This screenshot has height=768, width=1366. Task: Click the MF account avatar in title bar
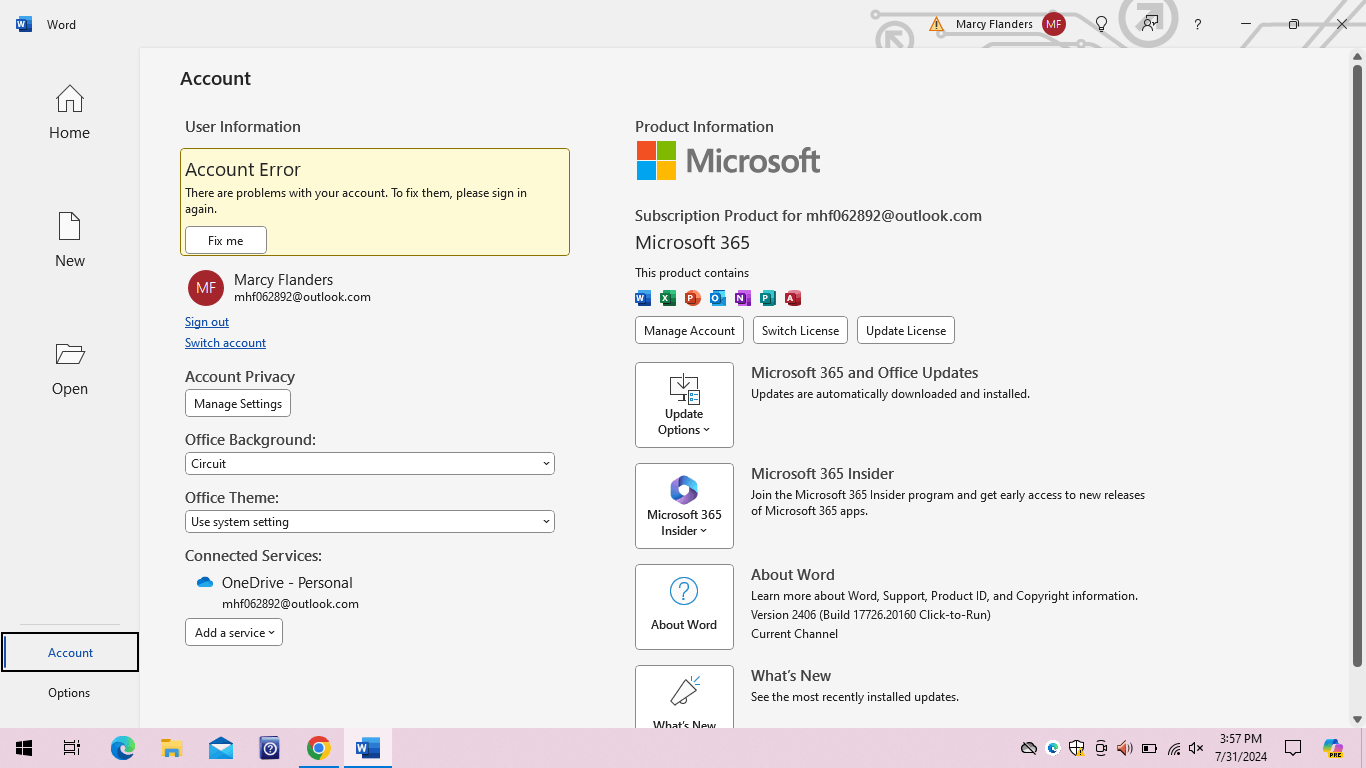click(1053, 24)
